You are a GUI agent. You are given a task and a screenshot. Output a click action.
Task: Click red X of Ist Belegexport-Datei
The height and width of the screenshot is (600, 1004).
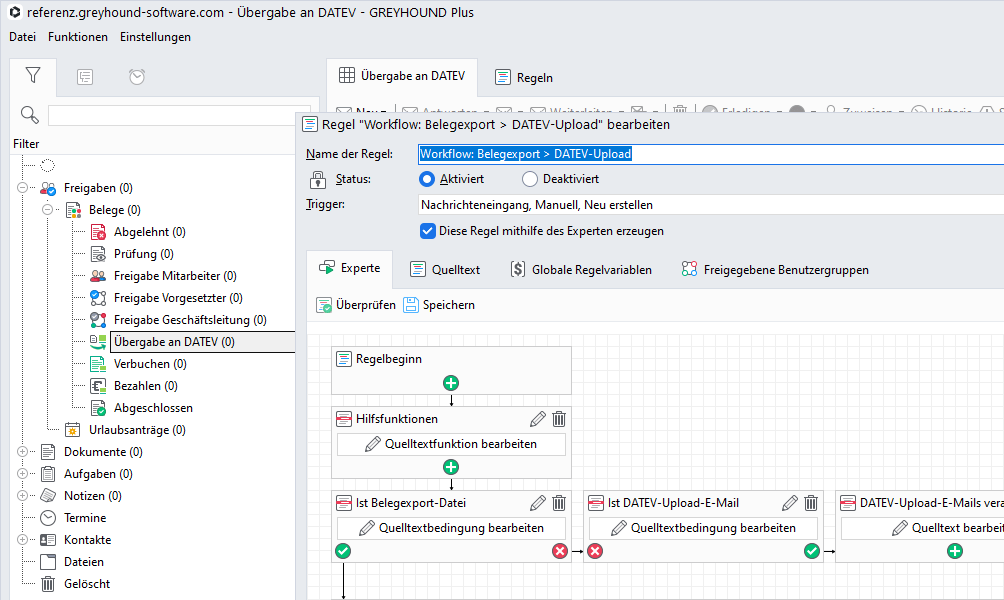tap(560, 551)
